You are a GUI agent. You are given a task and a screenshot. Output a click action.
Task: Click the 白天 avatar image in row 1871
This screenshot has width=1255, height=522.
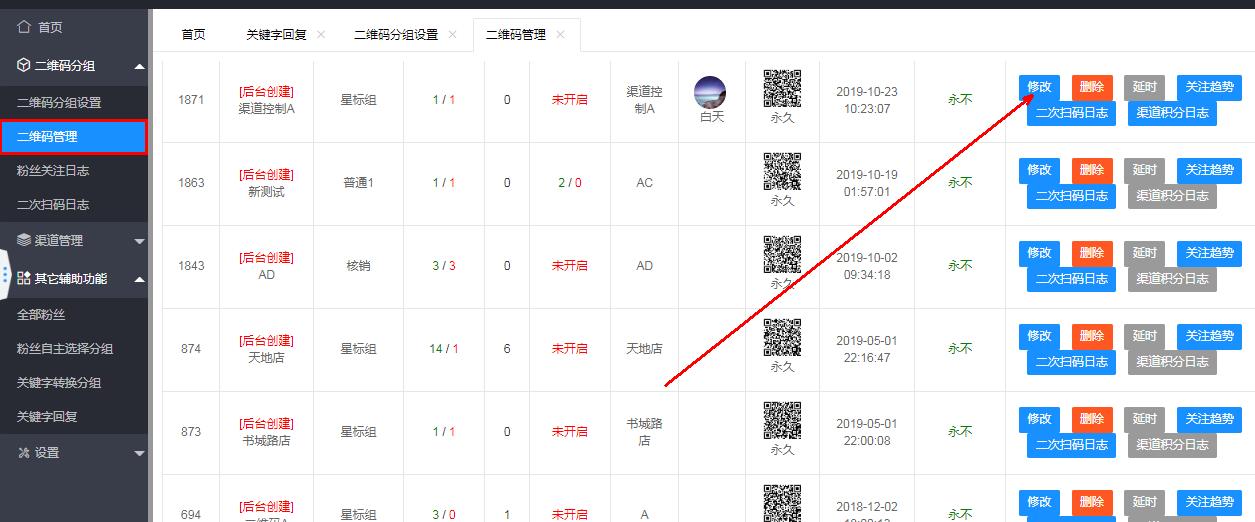(710, 92)
